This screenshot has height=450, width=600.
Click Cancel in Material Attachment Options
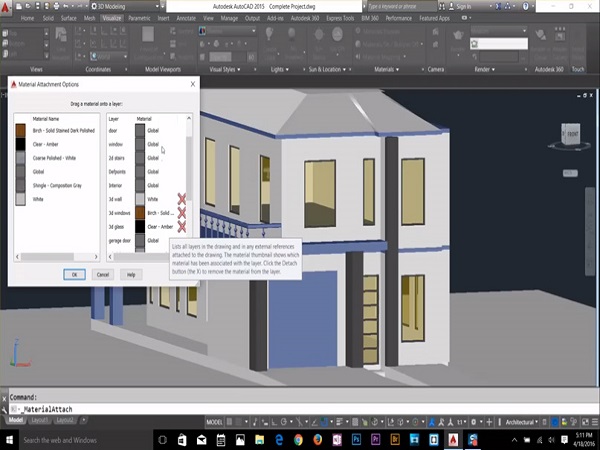pyautogui.click(x=103, y=274)
